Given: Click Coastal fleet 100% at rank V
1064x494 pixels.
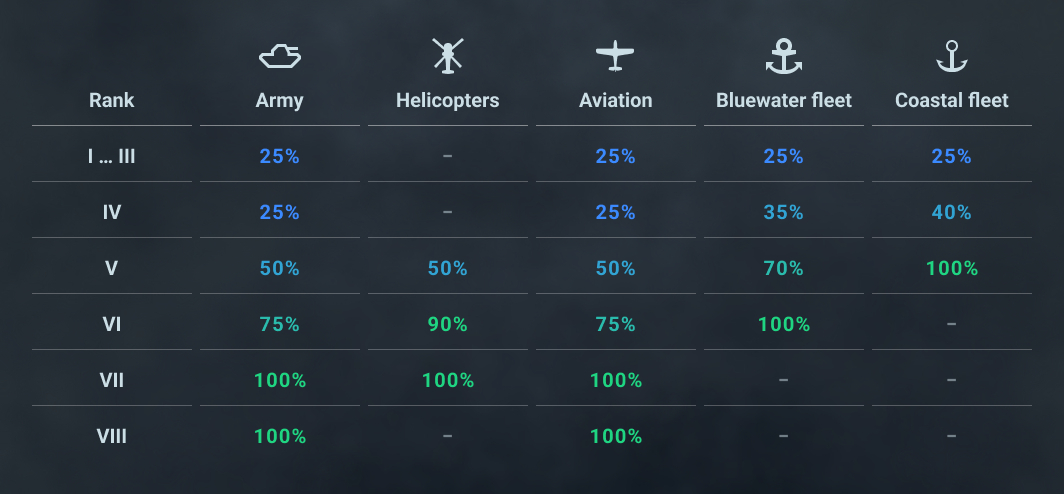Looking at the screenshot, I should 952,268.
